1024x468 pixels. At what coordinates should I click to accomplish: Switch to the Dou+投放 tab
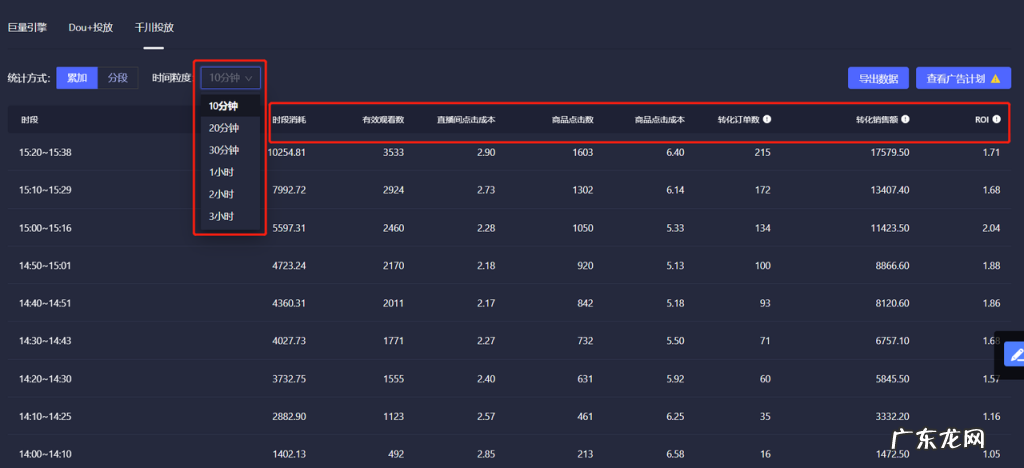point(90,27)
